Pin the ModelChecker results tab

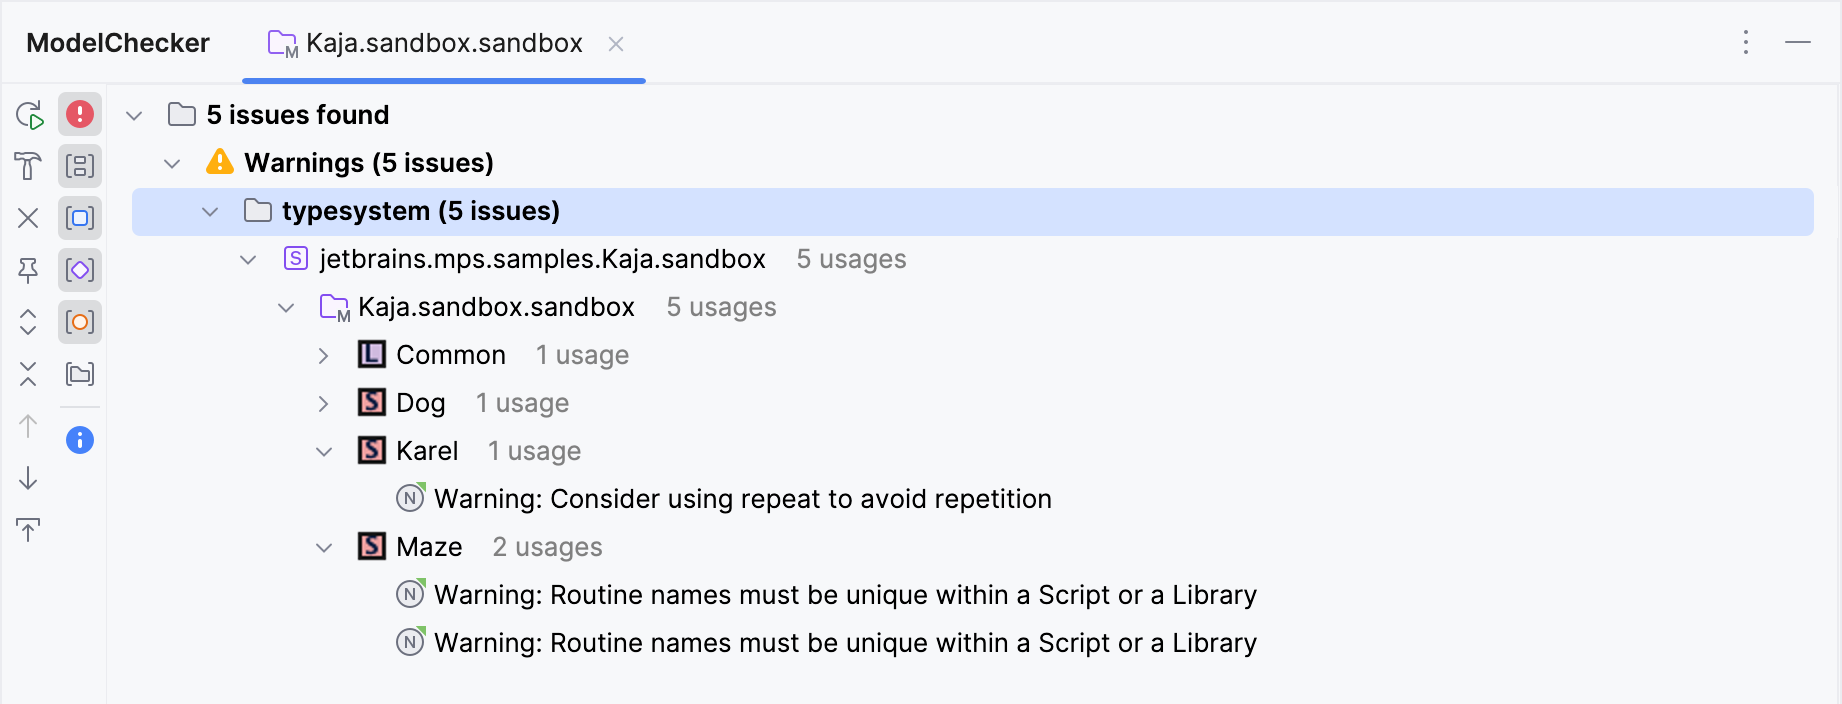click(x=29, y=270)
